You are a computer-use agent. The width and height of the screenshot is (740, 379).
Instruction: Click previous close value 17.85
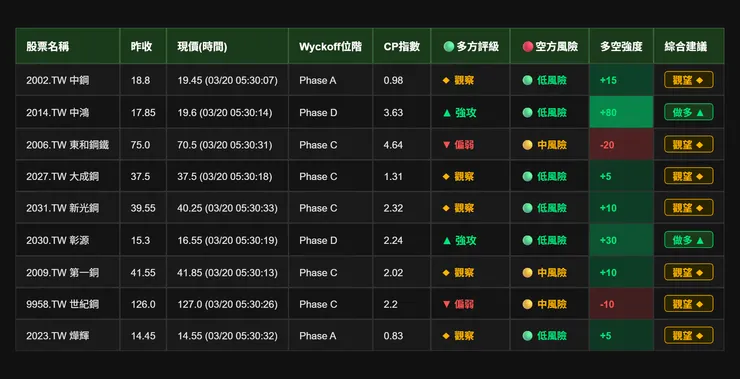[x=143, y=112]
